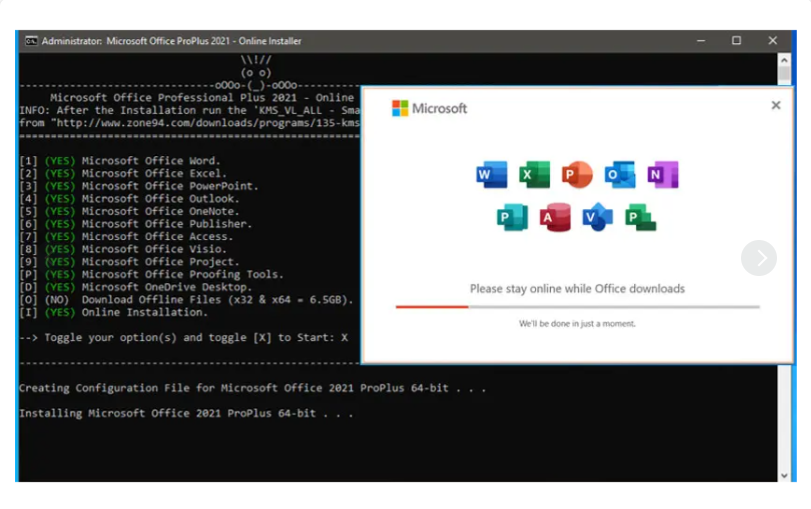Viewport: 811px width, 509px height.
Task: Click the 'Microsoft Office OneNote.' option line
Action: (x=129, y=212)
